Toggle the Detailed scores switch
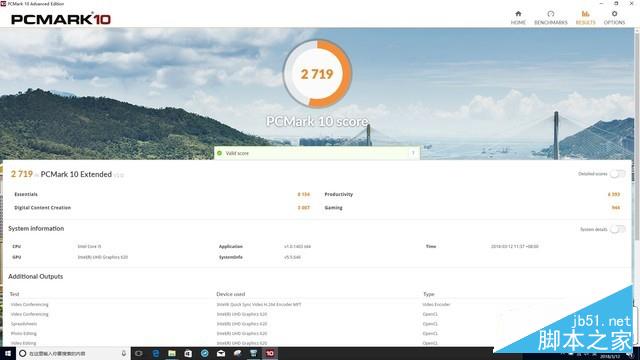This screenshot has width=640, height=360. 618,174
